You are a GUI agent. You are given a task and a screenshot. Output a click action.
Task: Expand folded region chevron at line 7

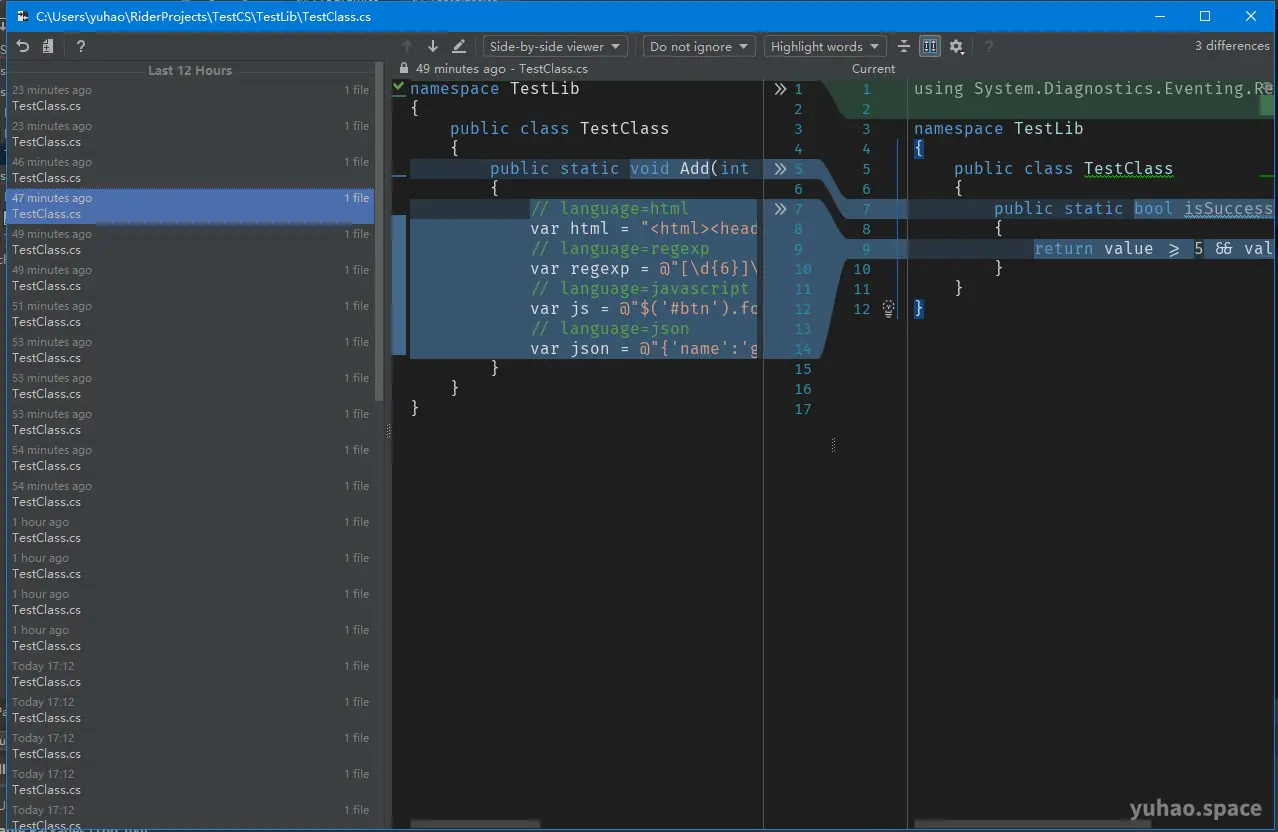781,208
